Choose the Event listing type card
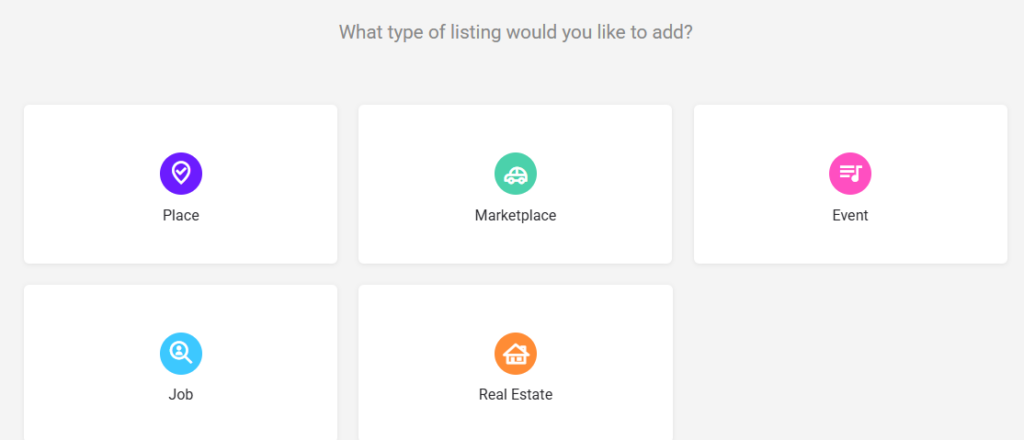 (850, 184)
